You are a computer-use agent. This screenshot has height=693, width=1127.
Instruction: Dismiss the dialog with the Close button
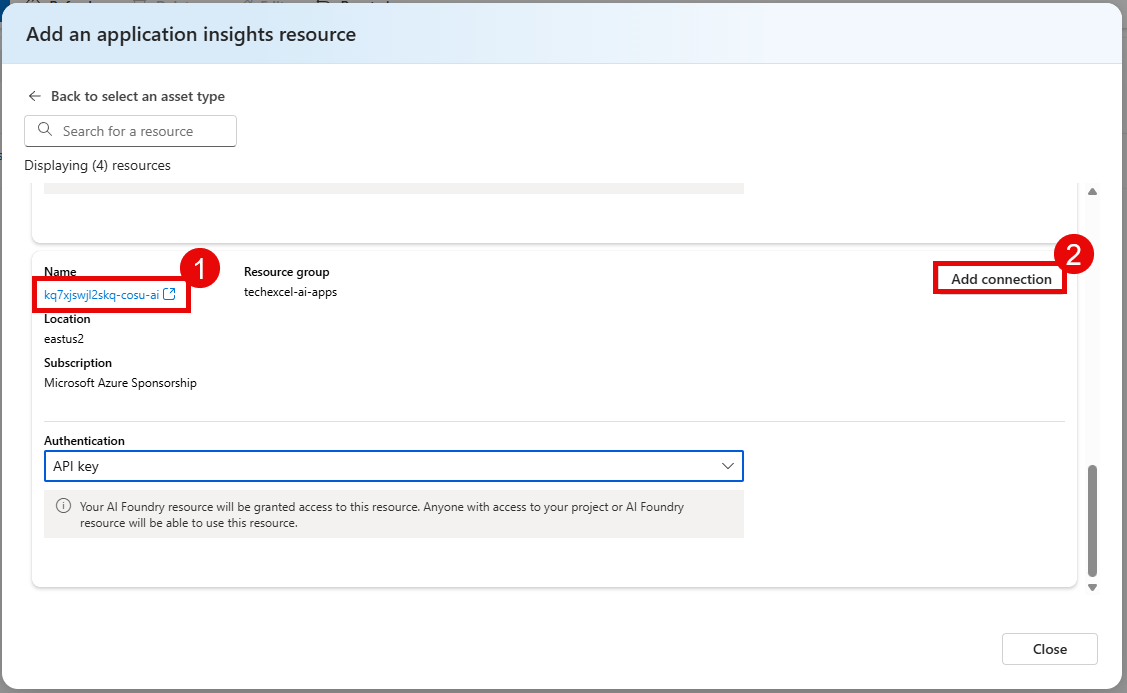1049,648
